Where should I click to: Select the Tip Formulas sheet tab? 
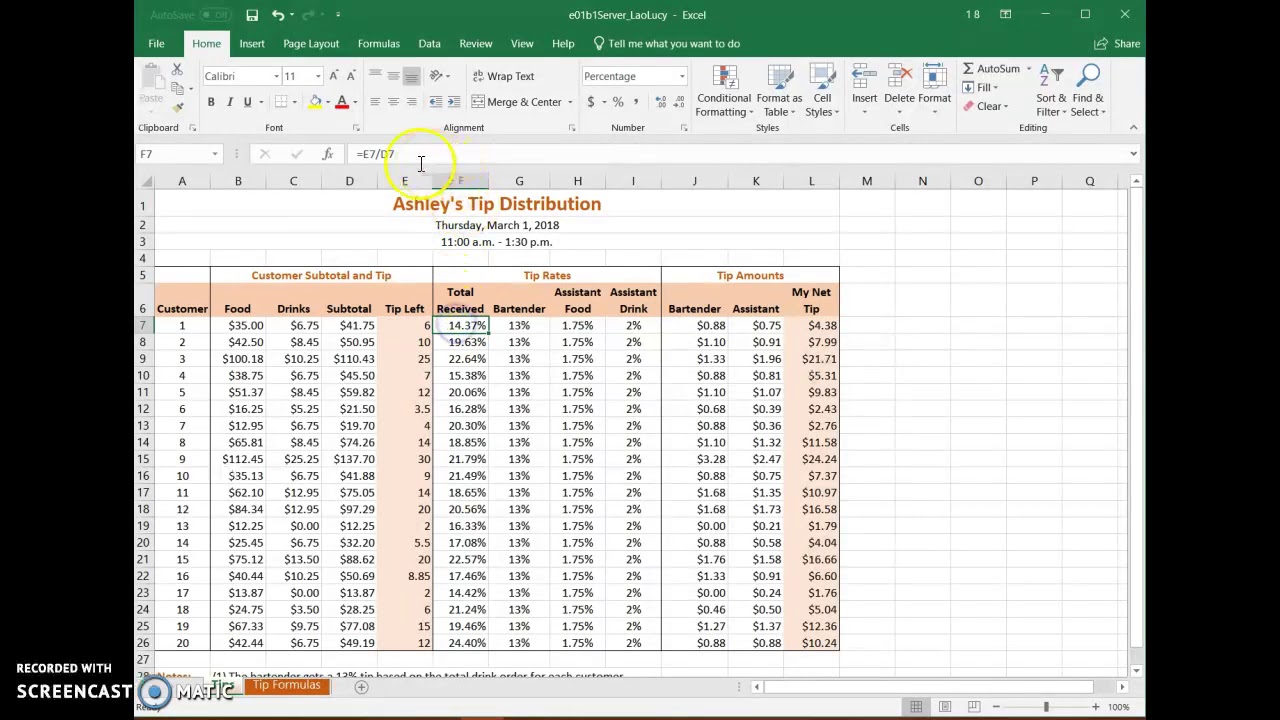coord(286,686)
